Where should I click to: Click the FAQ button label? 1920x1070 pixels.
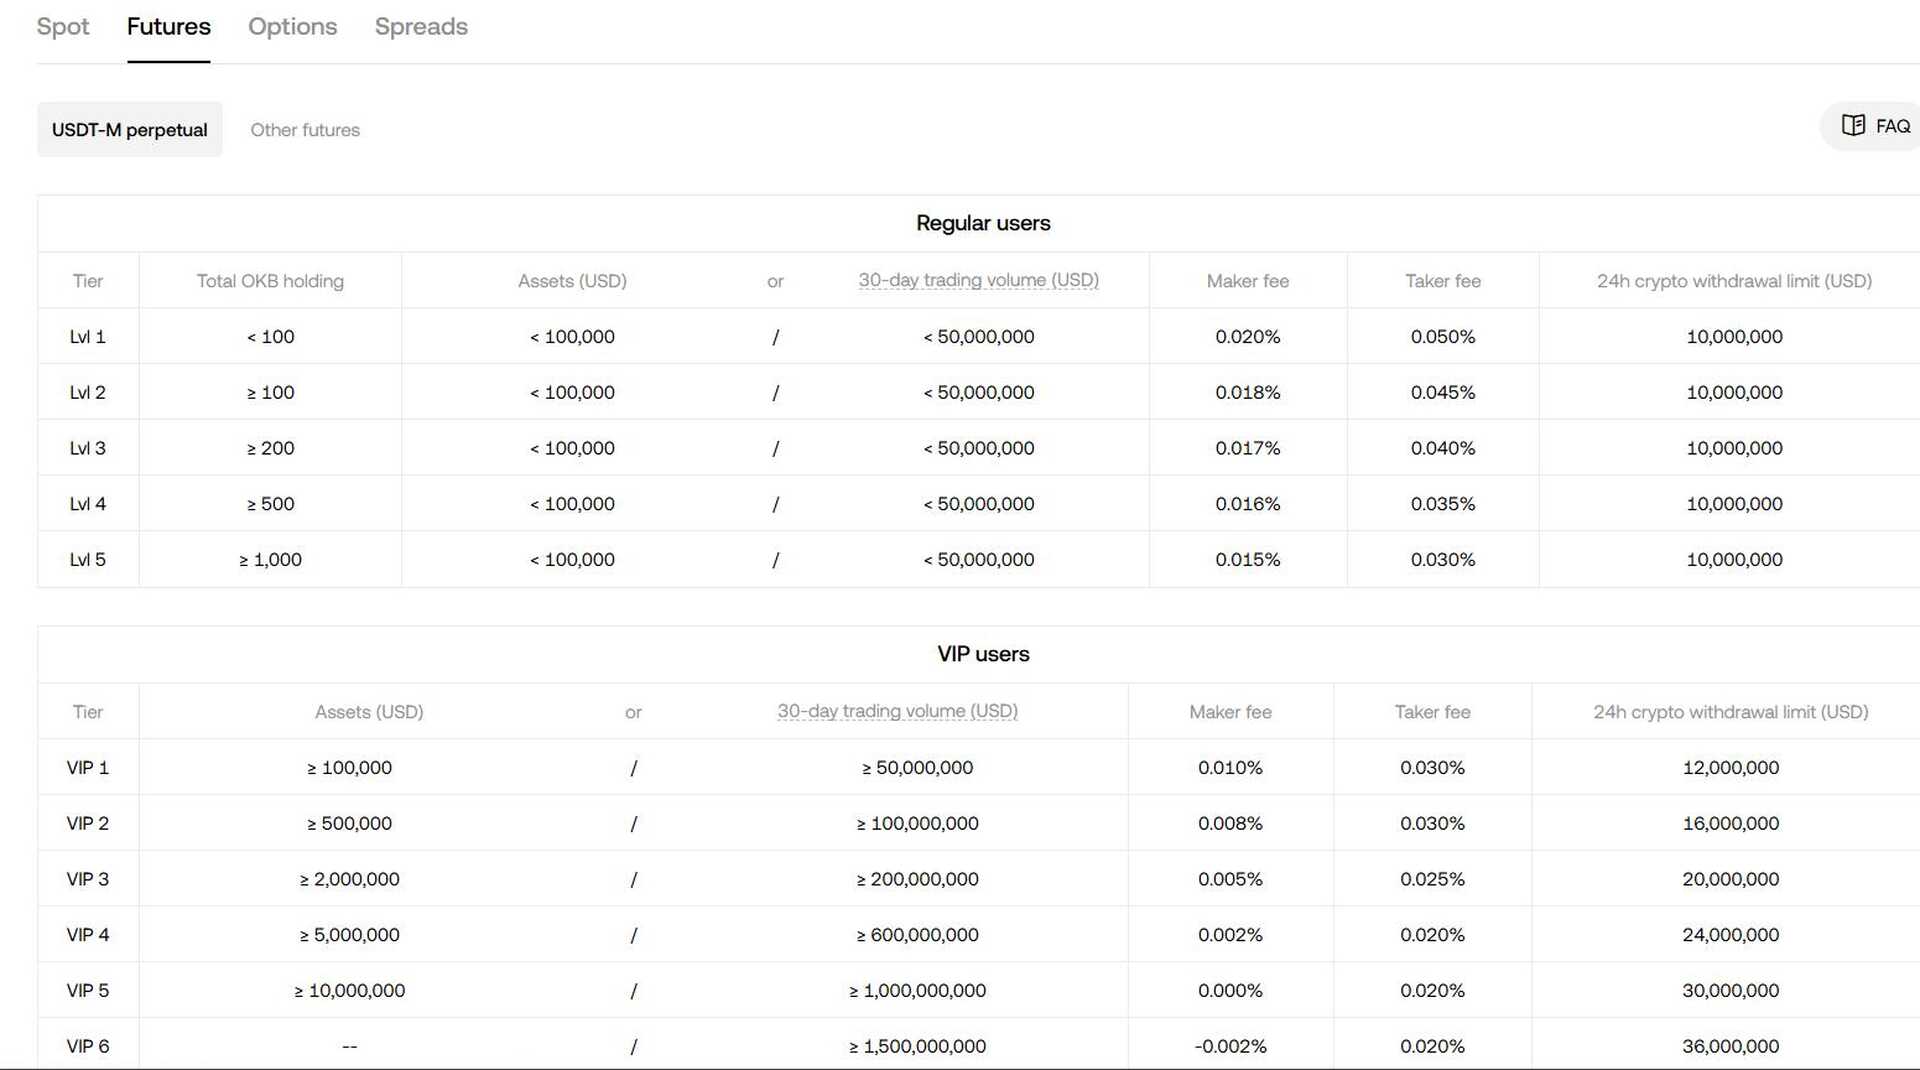point(1893,126)
